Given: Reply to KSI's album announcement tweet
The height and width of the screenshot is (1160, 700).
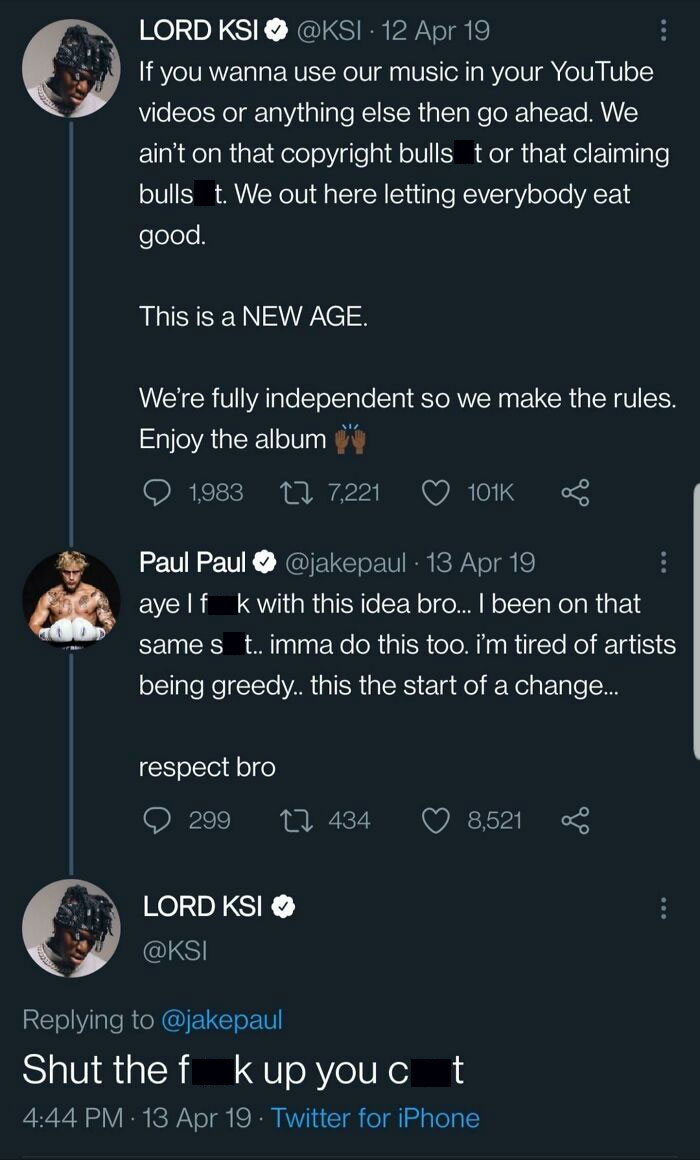Looking at the screenshot, I should pyautogui.click(x=156, y=492).
